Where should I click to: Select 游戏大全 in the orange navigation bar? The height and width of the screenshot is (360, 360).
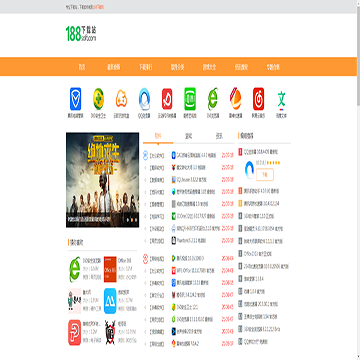209,67
